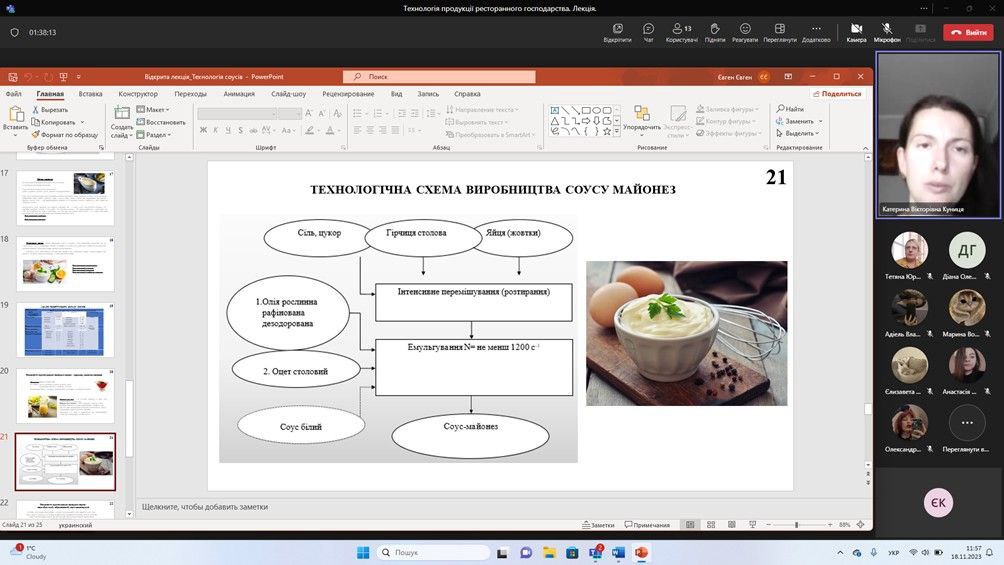
Task: Click the Найти magnifier icon in the ribbon
Action: (x=779, y=109)
